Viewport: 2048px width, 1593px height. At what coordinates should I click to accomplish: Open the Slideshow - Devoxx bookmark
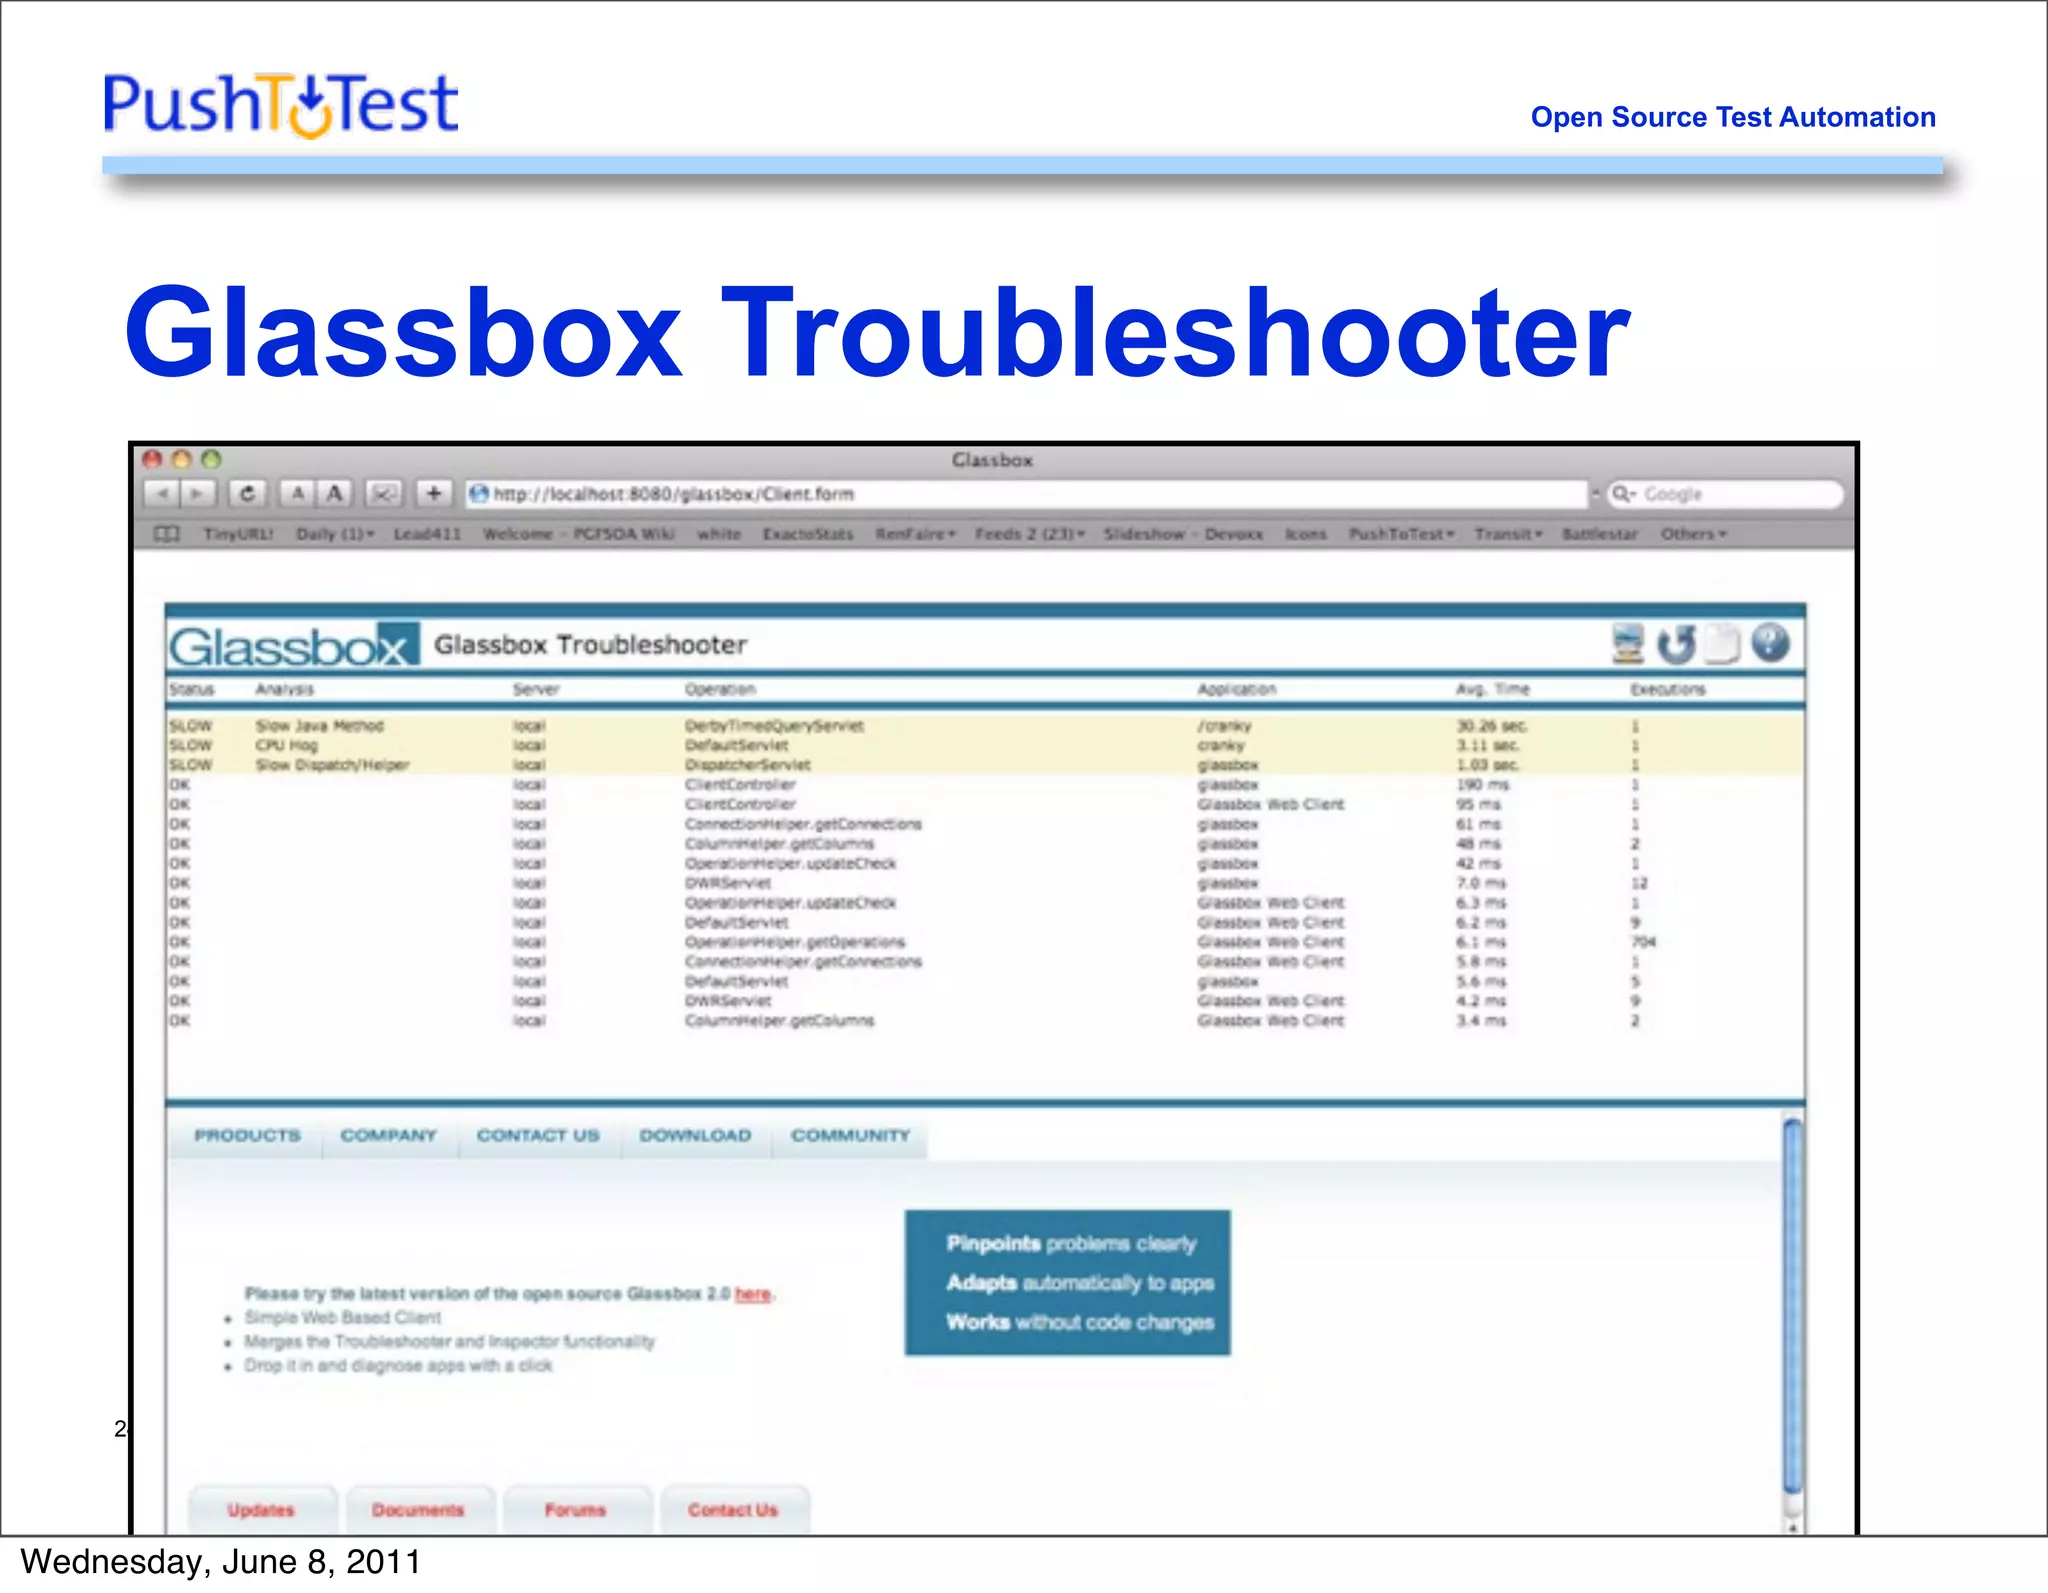point(1183,534)
